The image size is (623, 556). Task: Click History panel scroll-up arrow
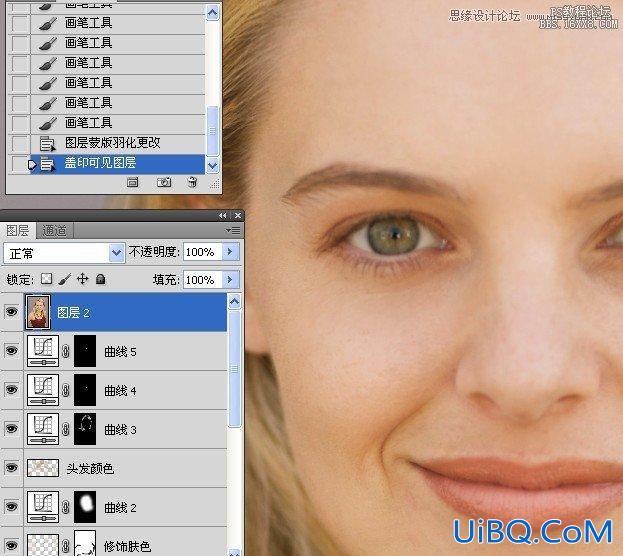pos(213,13)
